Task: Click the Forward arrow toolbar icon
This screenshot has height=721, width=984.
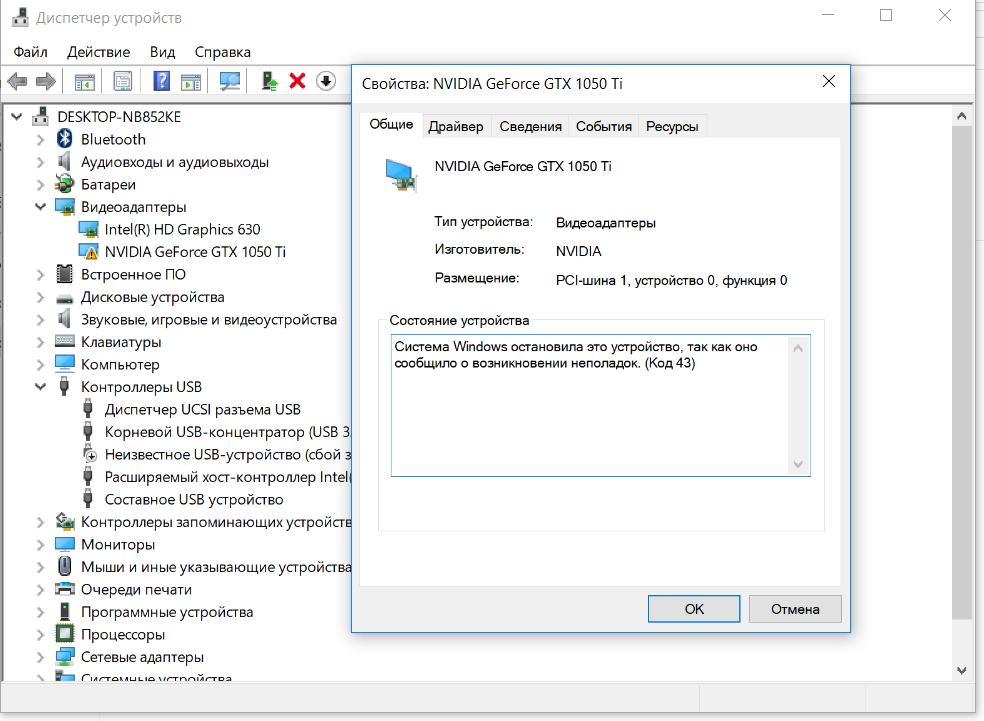Action: point(46,81)
